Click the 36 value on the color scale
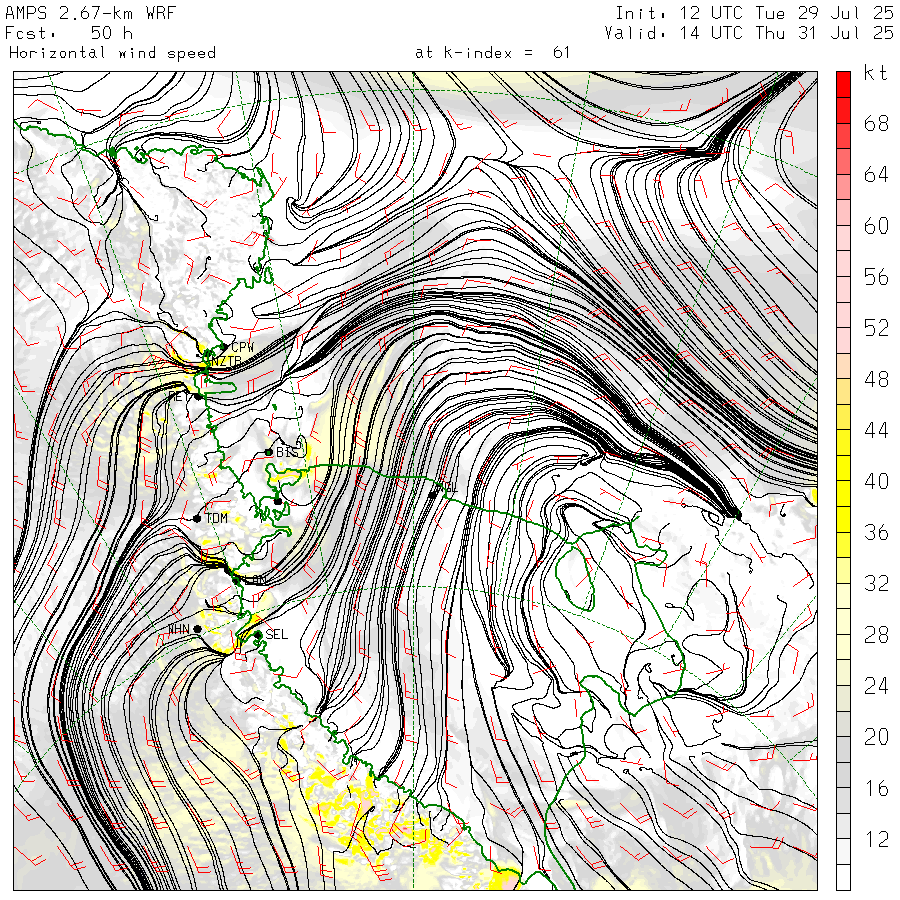Viewport: 900px width, 900px height. (x=876, y=532)
